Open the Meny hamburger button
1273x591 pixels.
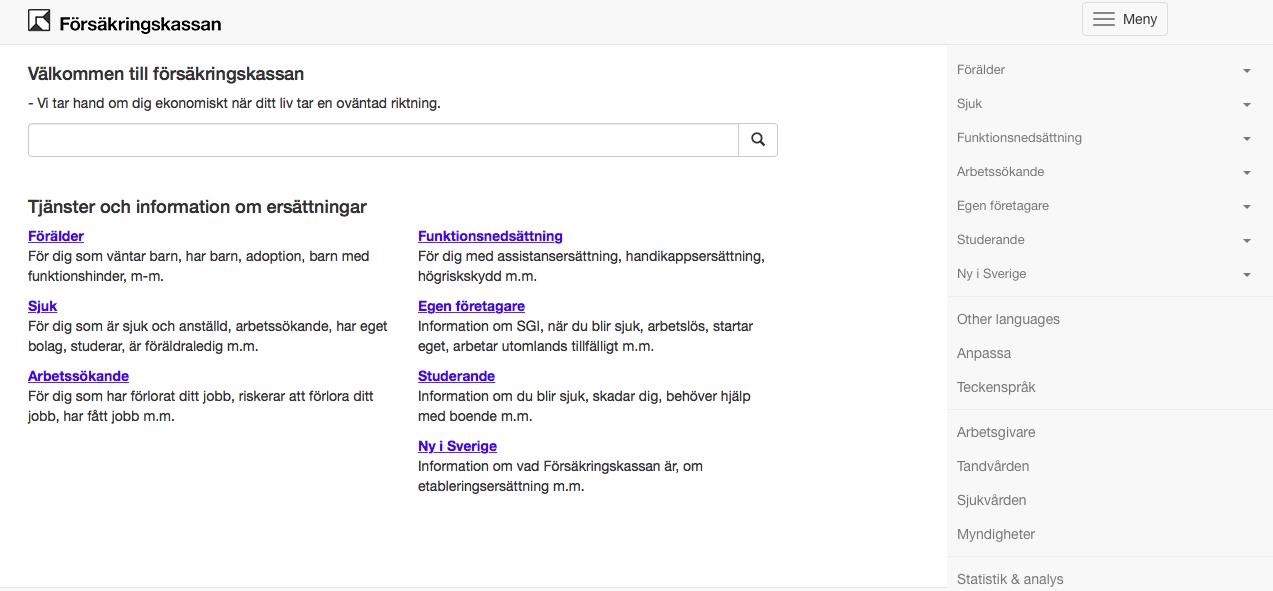tap(1124, 19)
